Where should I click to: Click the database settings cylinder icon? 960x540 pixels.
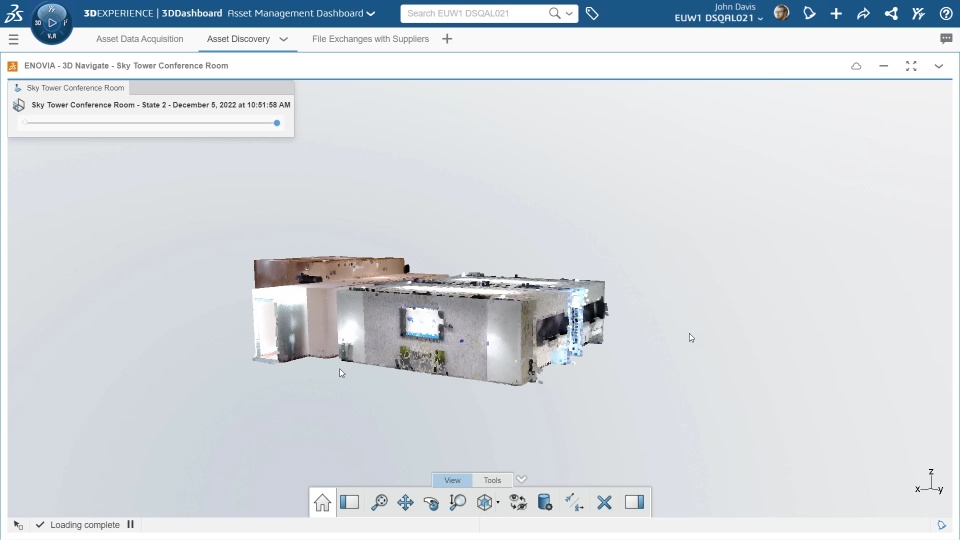(x=545, y=503)
